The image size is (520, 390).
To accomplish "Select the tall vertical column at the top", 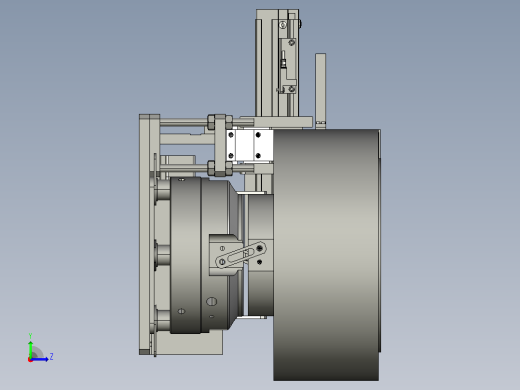I will pos(277,63).
